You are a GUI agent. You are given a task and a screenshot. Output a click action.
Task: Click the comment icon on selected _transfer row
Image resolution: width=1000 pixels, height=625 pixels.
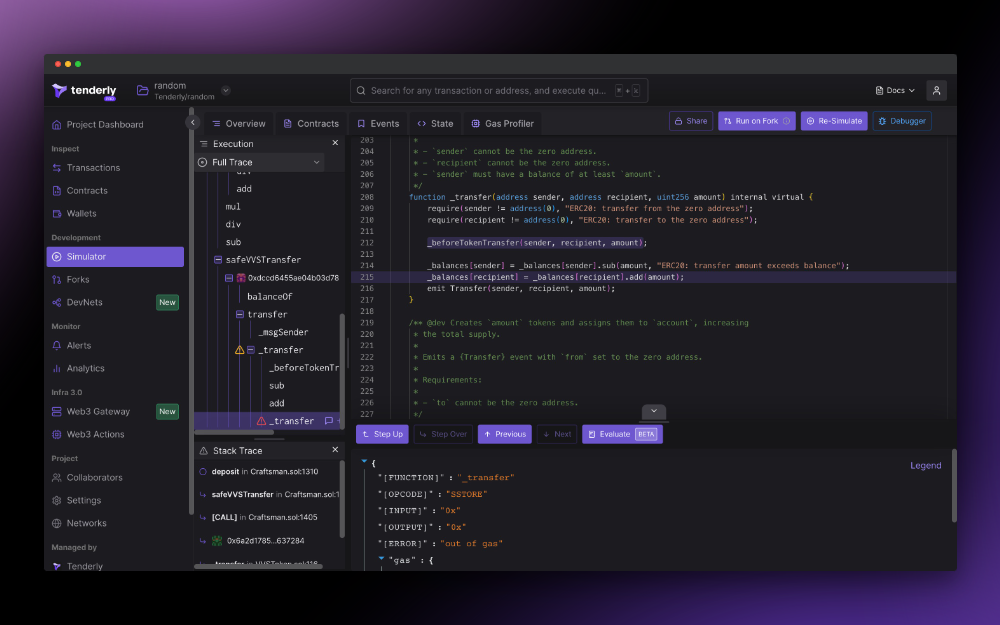(328, 421)
